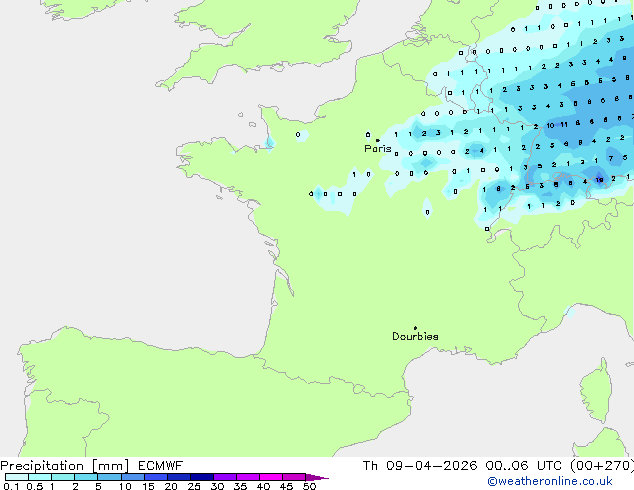Screen dimensions: 634x490
Task: Click the '(00+270)' forecast offset text
Action: click(x=602, y=466)
